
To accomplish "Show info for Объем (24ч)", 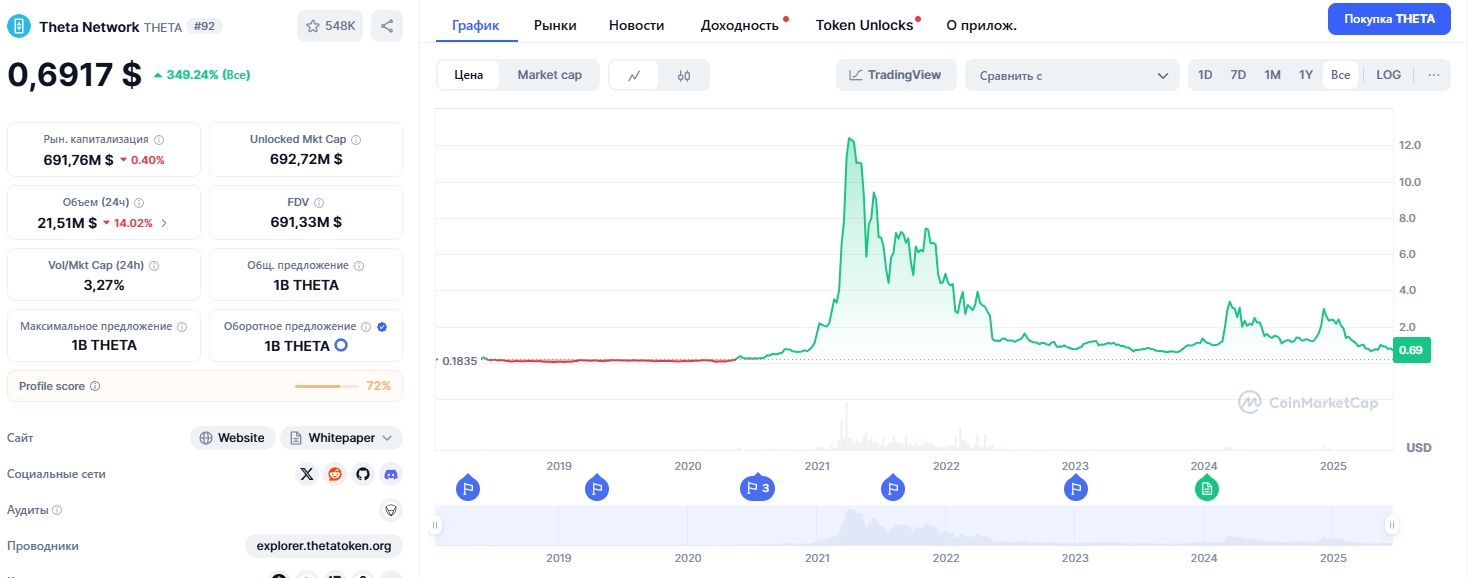I will (139, 203).
